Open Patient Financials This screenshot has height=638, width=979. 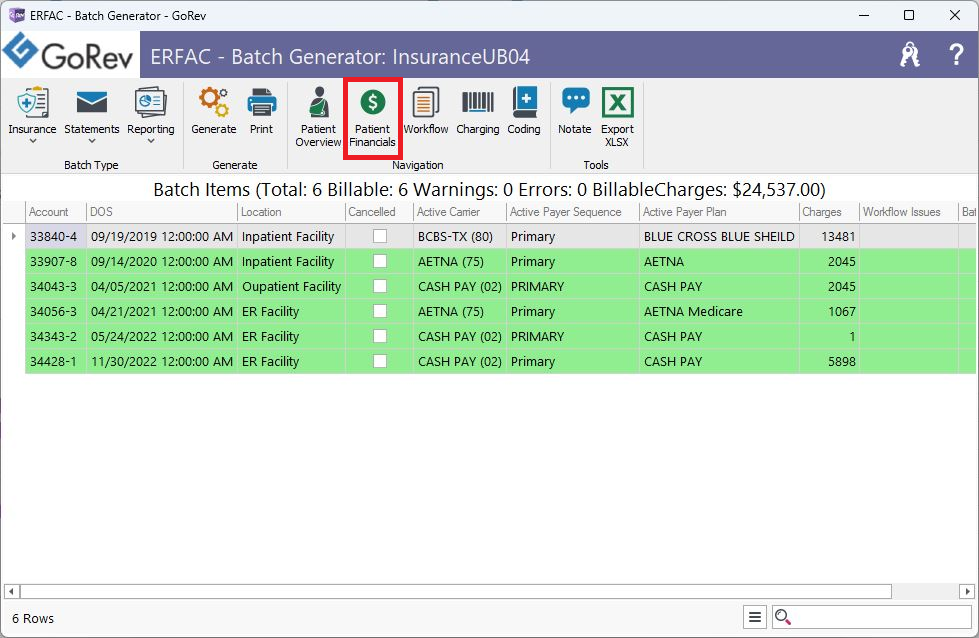click(x=372, y=117)
